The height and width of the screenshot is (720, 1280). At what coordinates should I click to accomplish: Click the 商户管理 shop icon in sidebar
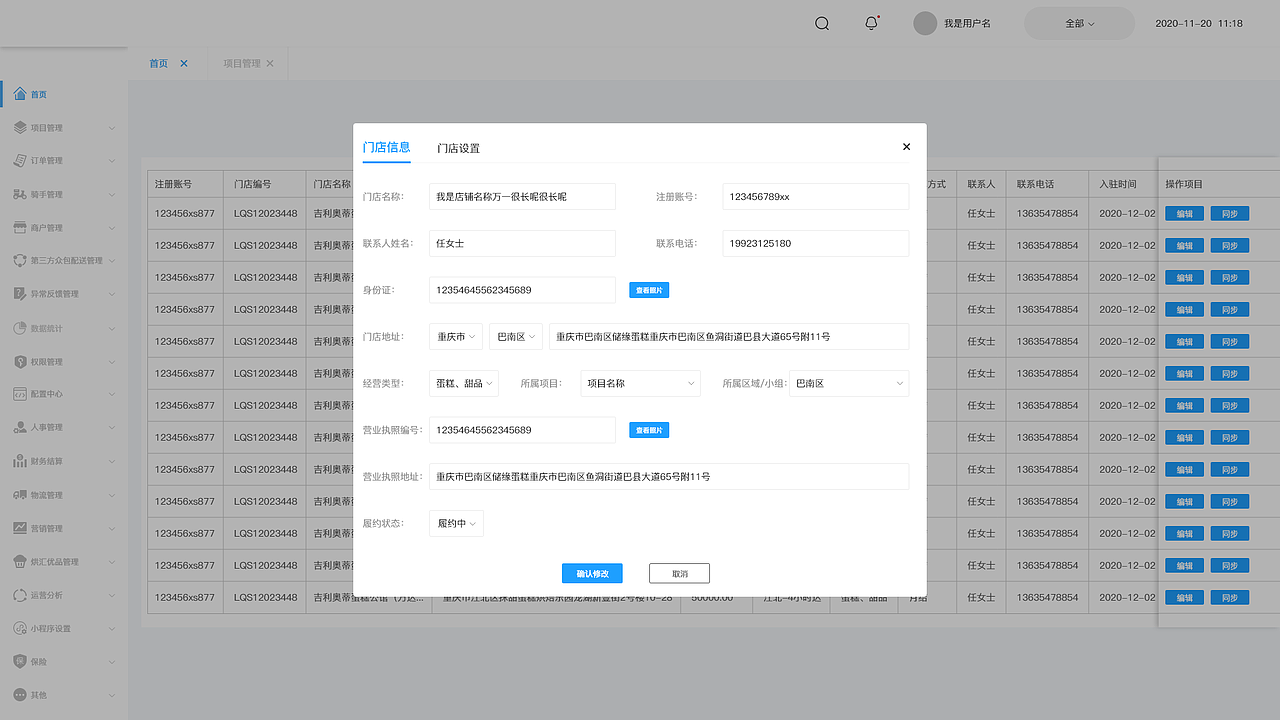click(x=20, y=228)
